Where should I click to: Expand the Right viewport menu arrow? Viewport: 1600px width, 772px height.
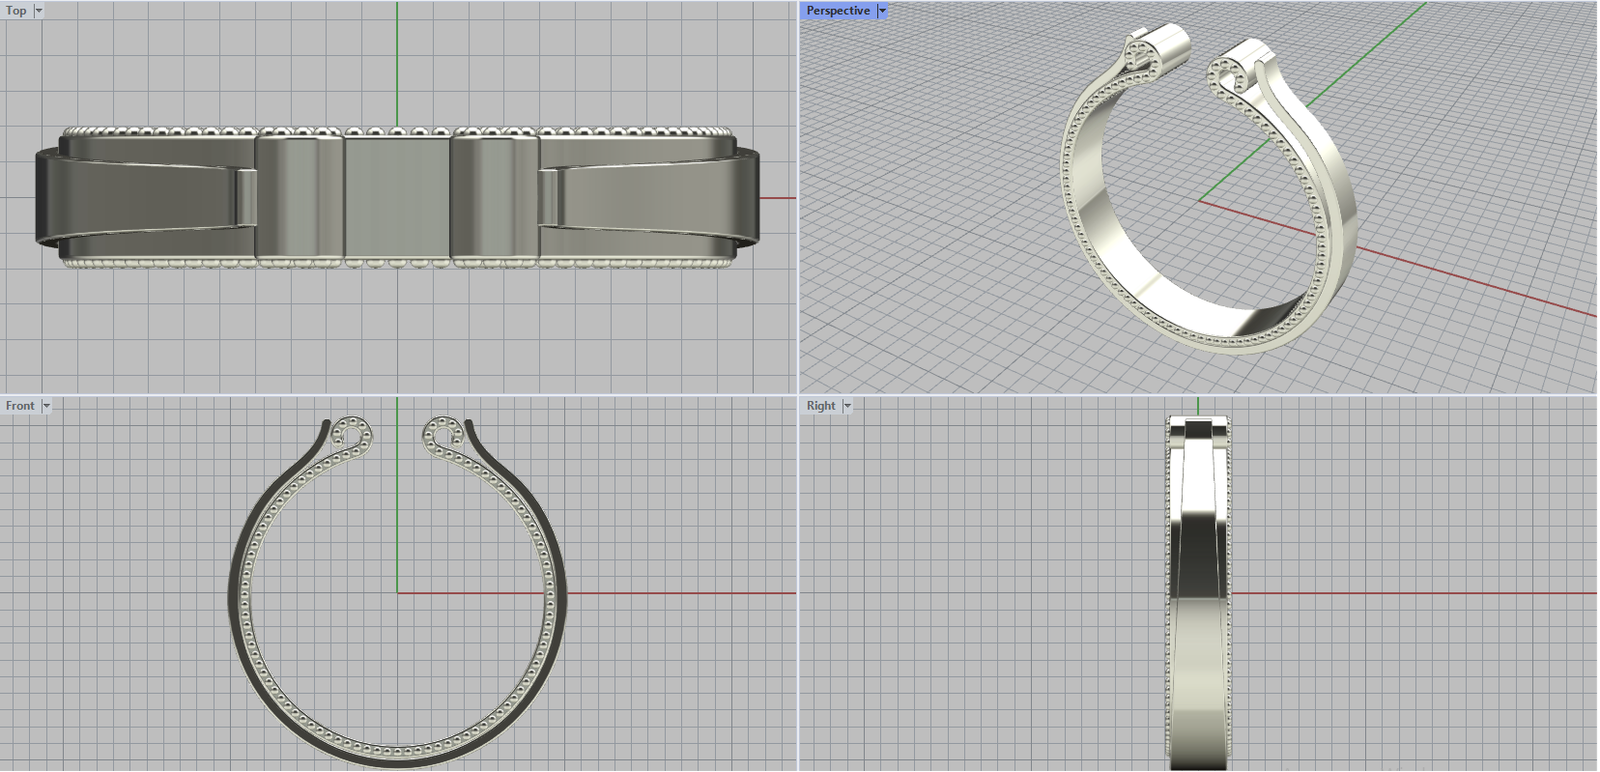pyautogui.click(x=847, y=406)
